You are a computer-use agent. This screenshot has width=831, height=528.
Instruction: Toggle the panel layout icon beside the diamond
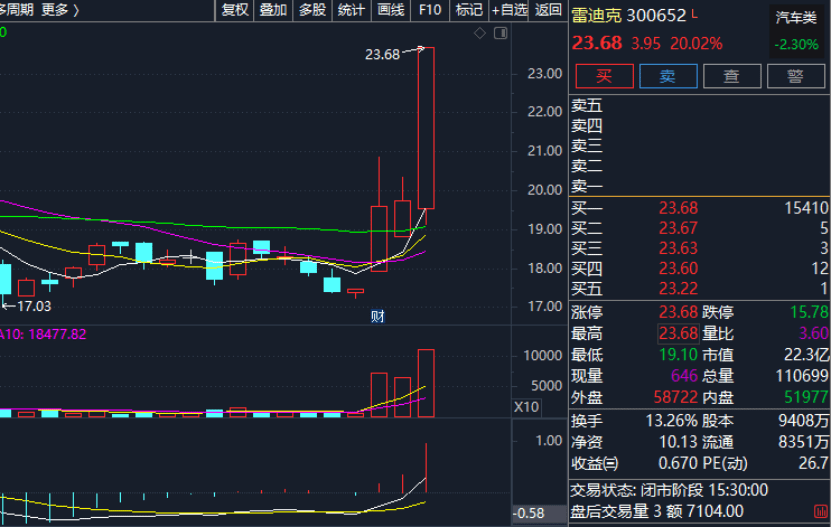[499, 33]
